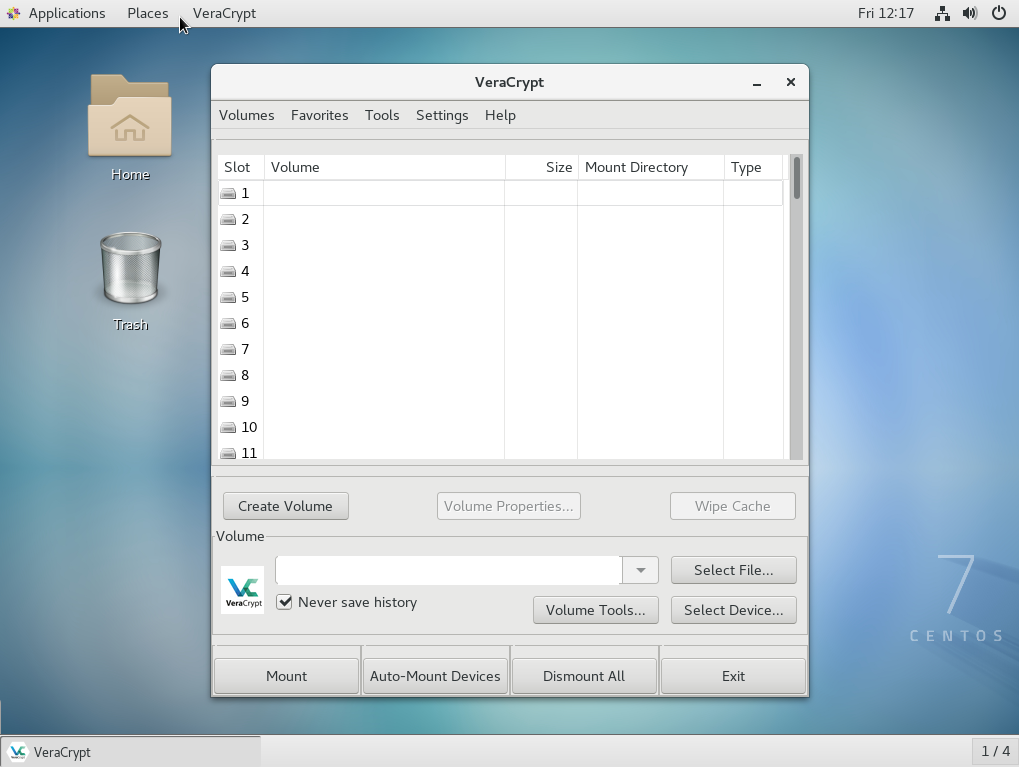Click the Mount Directory column header

(x=651, y=167)
